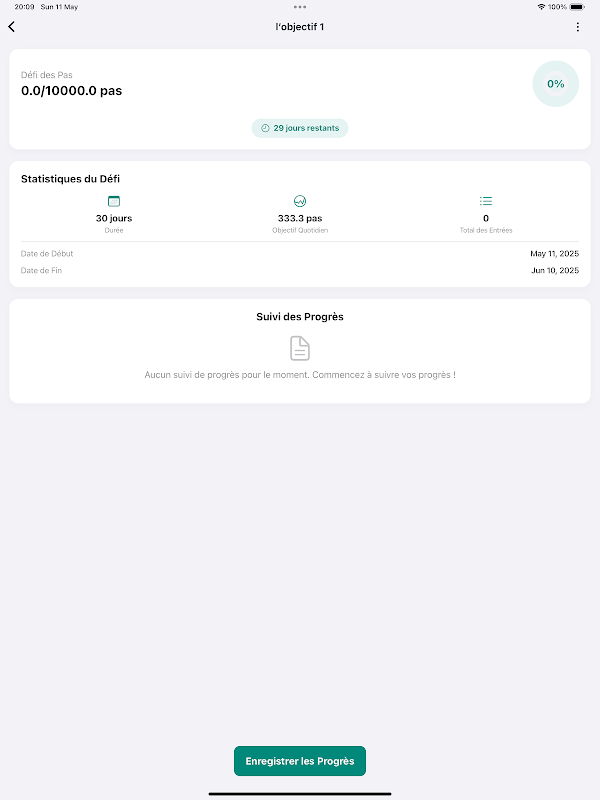The height and width of the screenshot is (800, 600).
Task: Tap the back arrow icon
Action: click(x=11, y=27)
